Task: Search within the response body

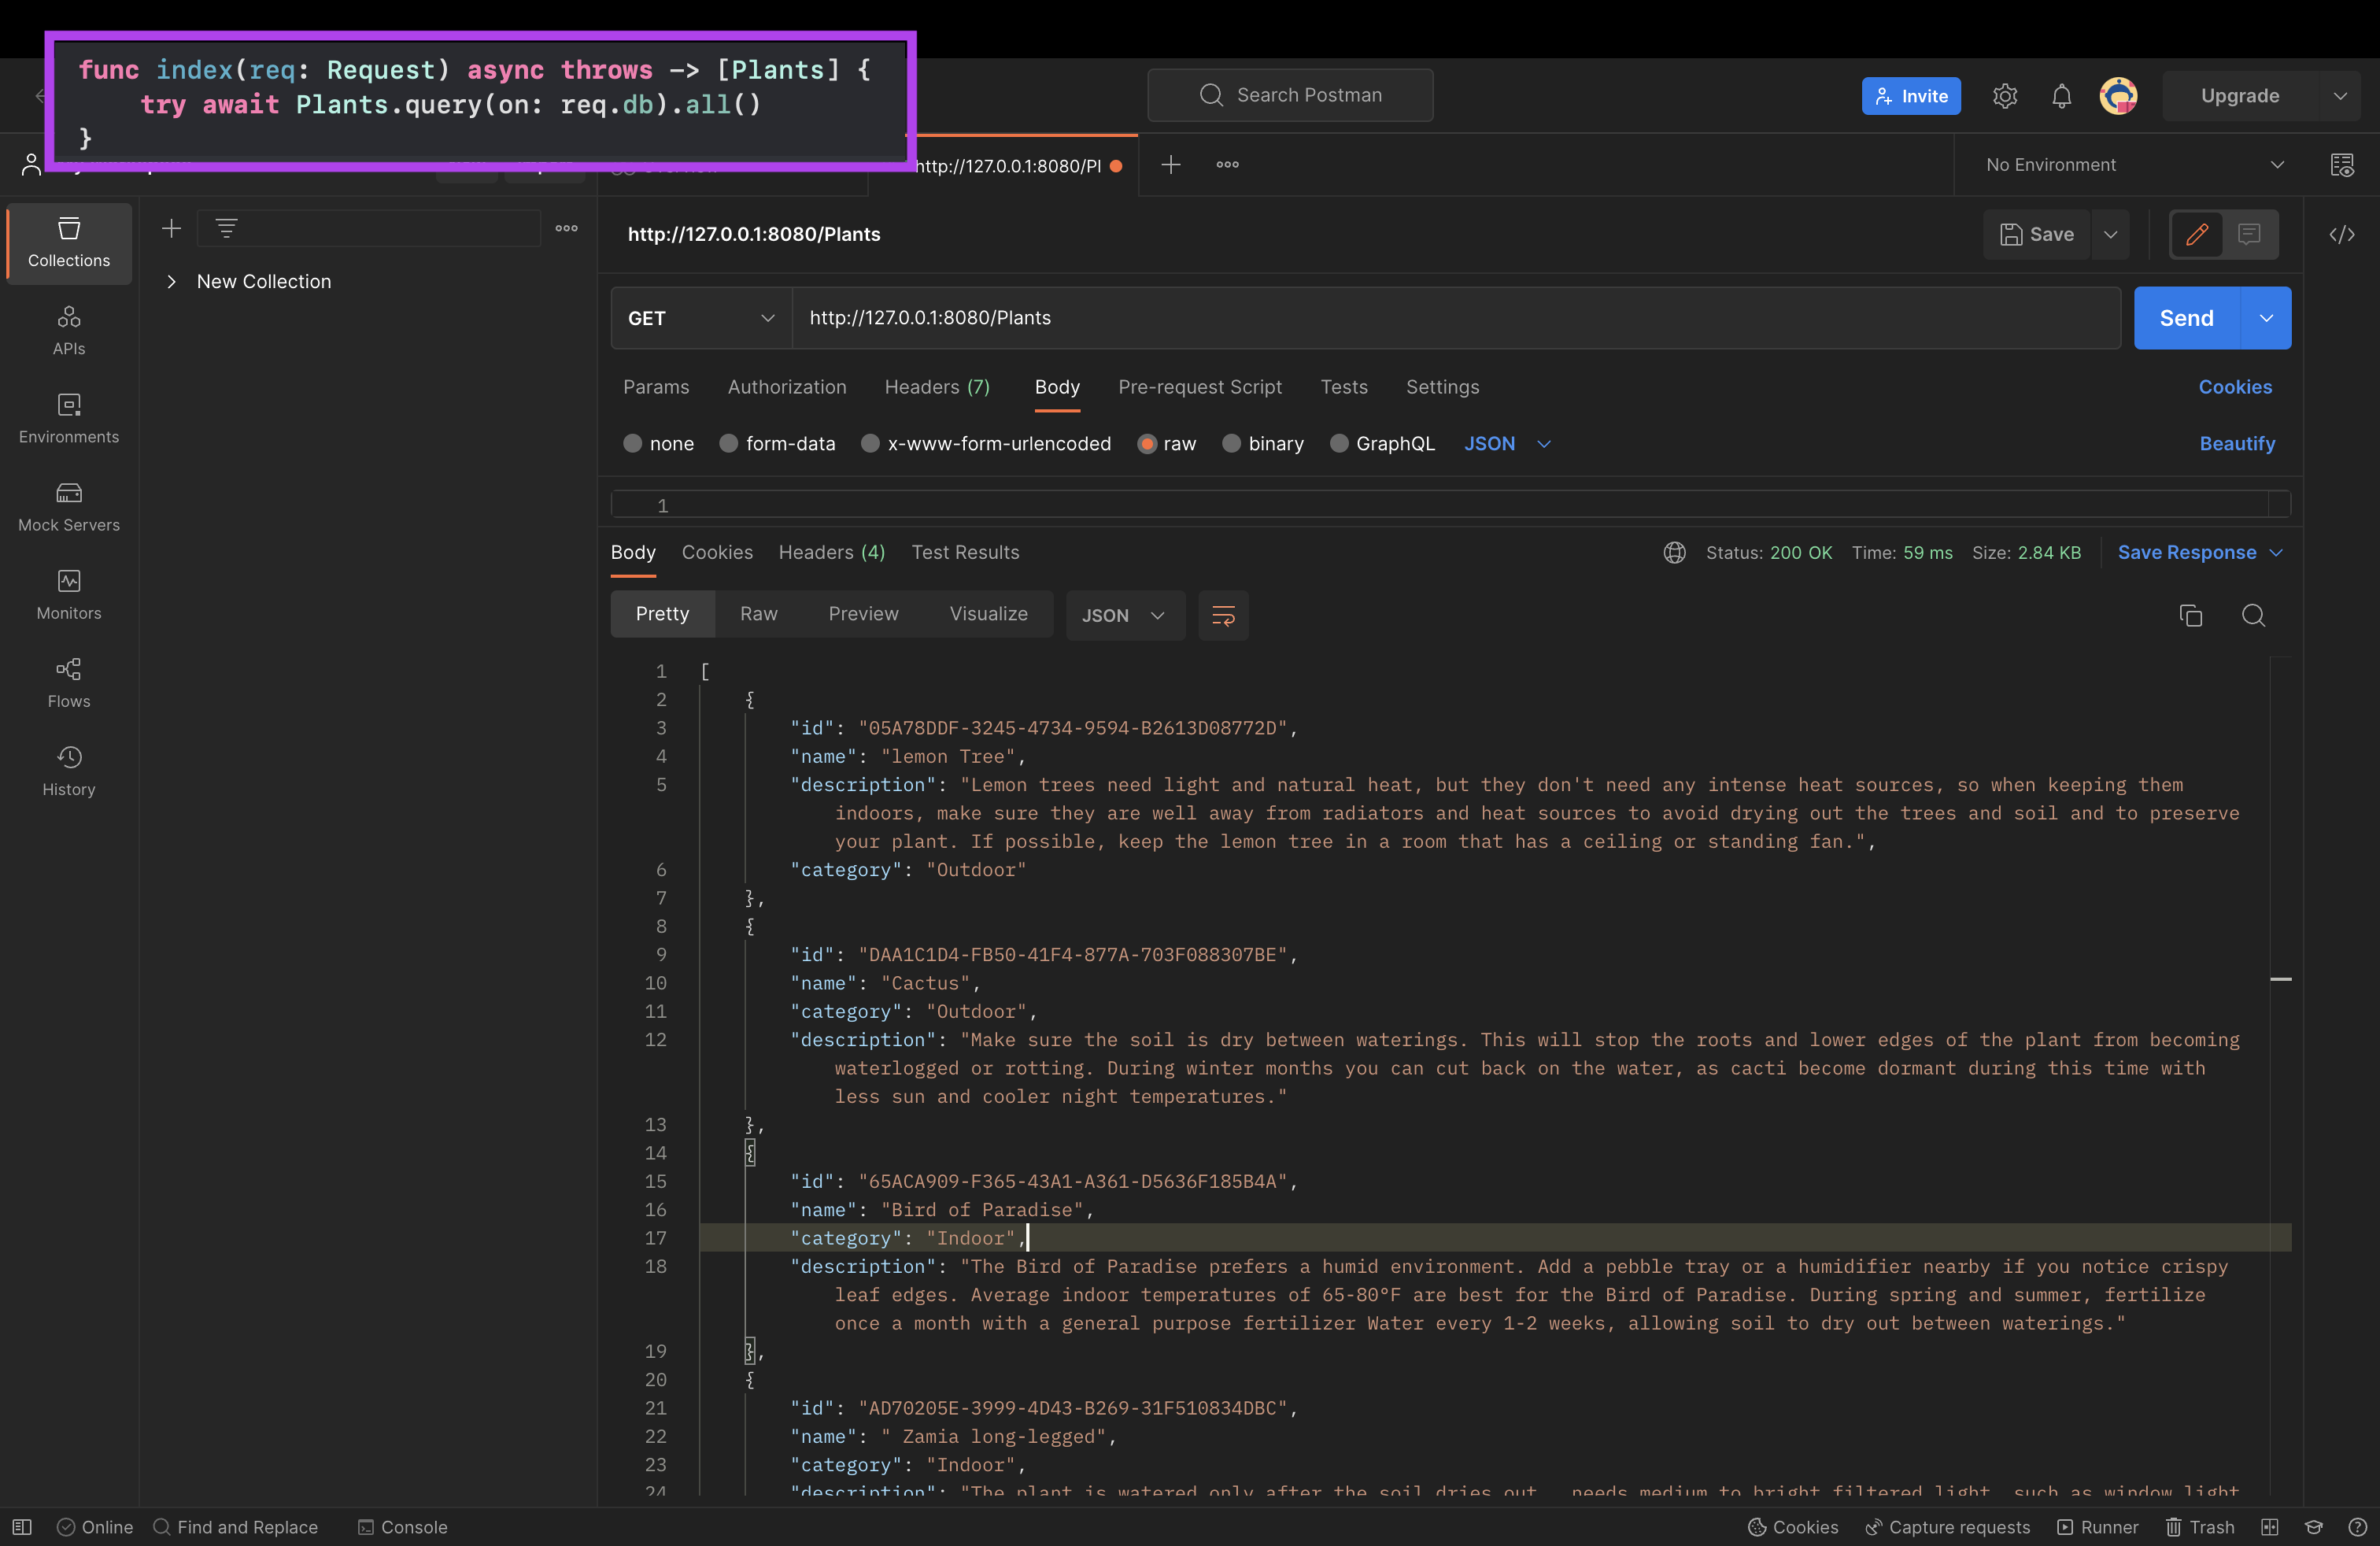Action: 2255,615
